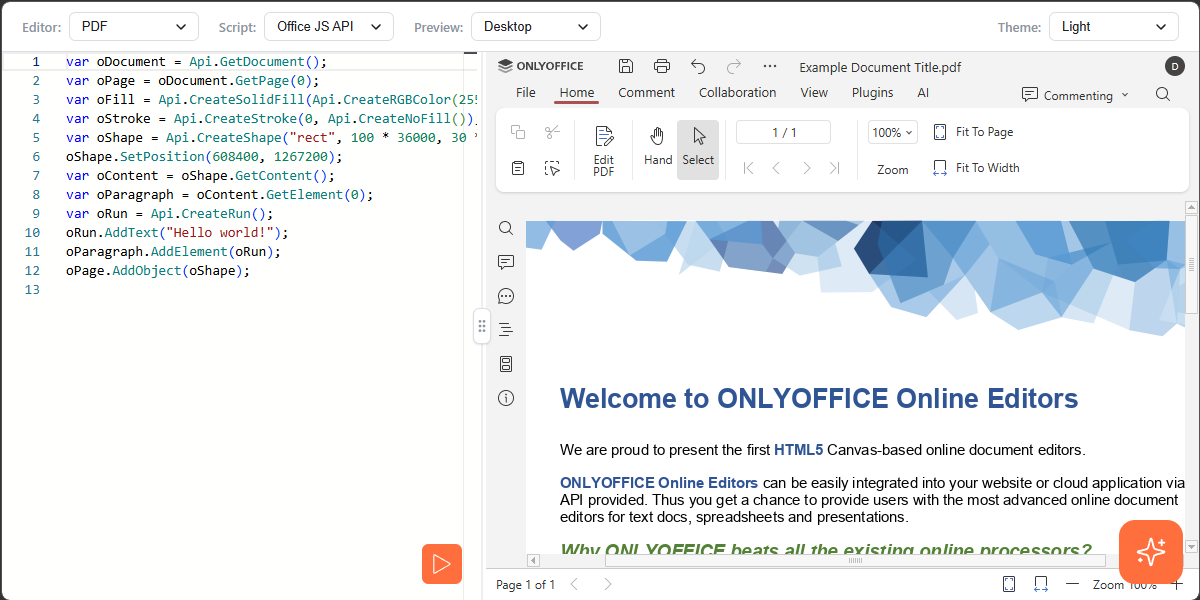Click the Save icon in title bar
Image resolution: width=1200 pixels, height=600 pixels.
point(626,66)
